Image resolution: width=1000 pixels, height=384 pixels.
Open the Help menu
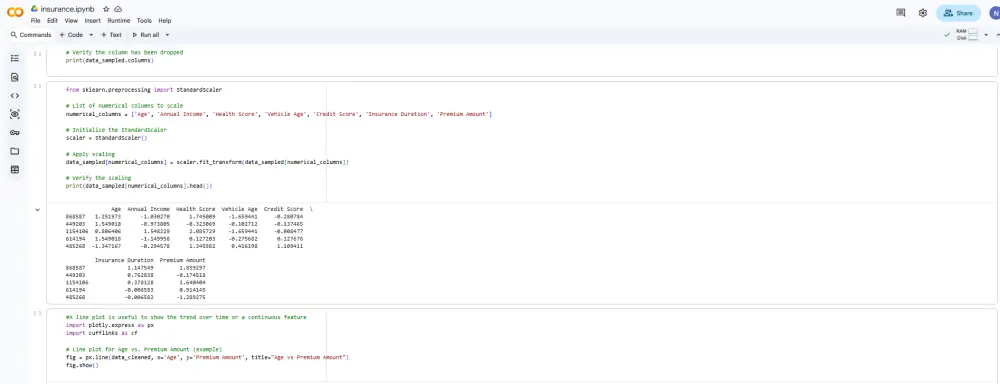pos(165,20)
